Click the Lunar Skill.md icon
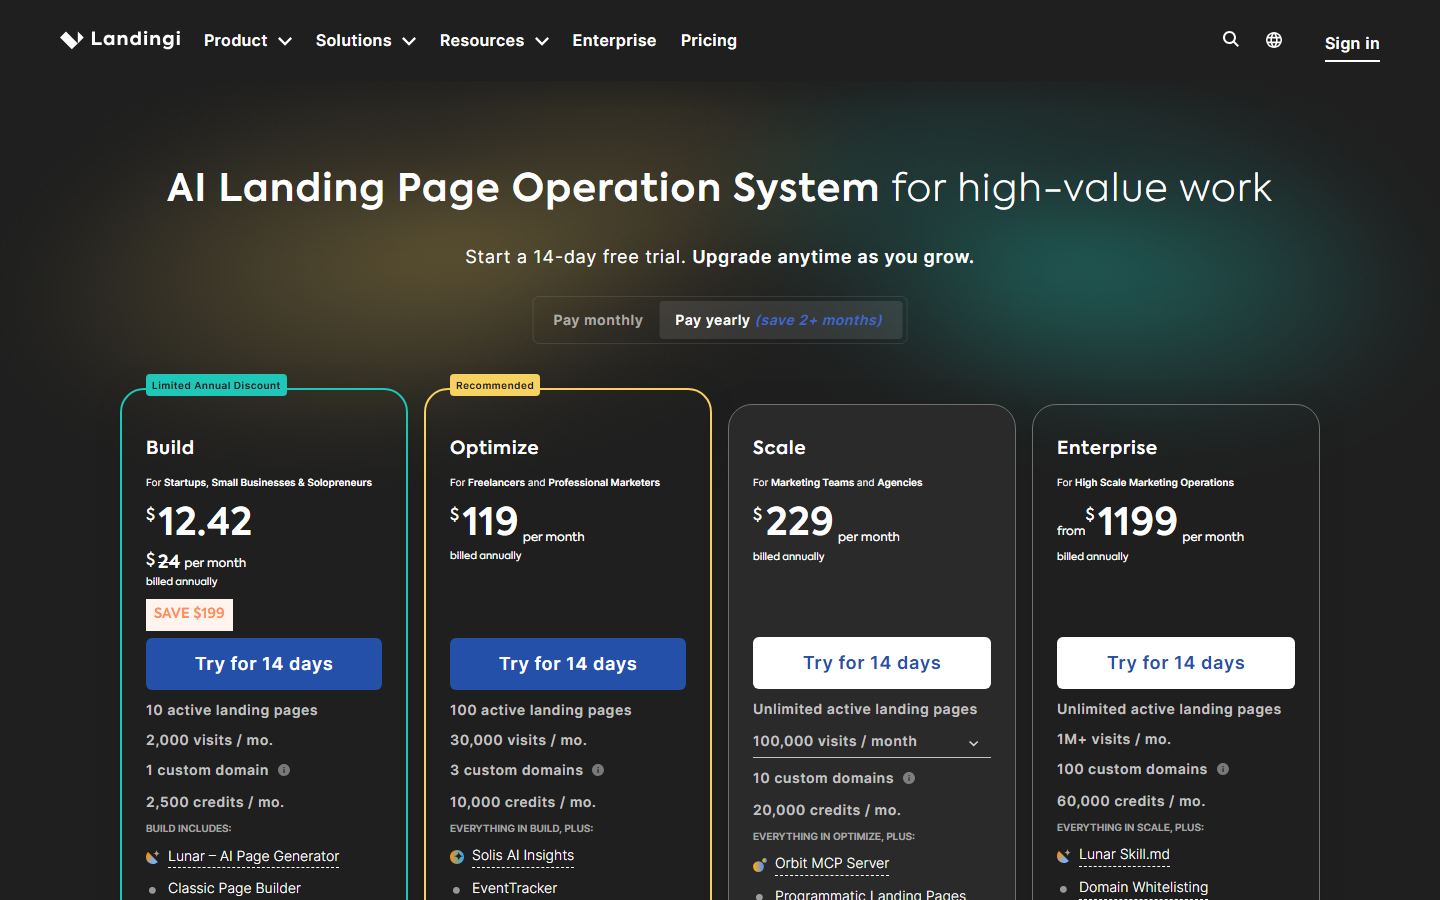1440x900 pixels. click(x=1064, y=855)
